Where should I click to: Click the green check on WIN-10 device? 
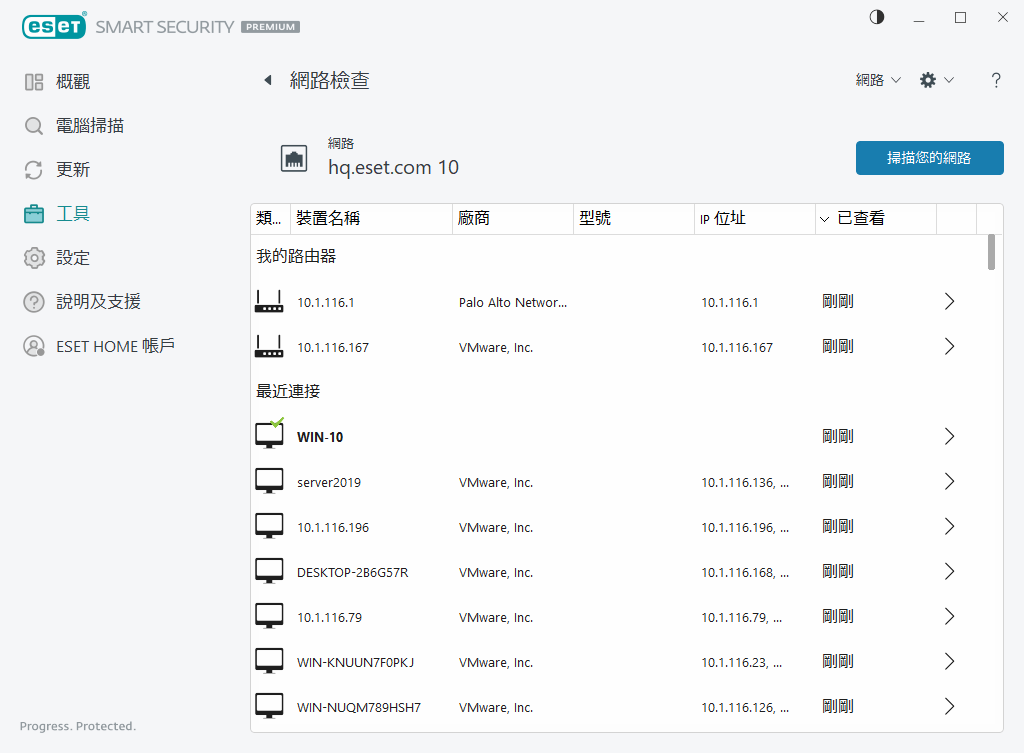278,423
